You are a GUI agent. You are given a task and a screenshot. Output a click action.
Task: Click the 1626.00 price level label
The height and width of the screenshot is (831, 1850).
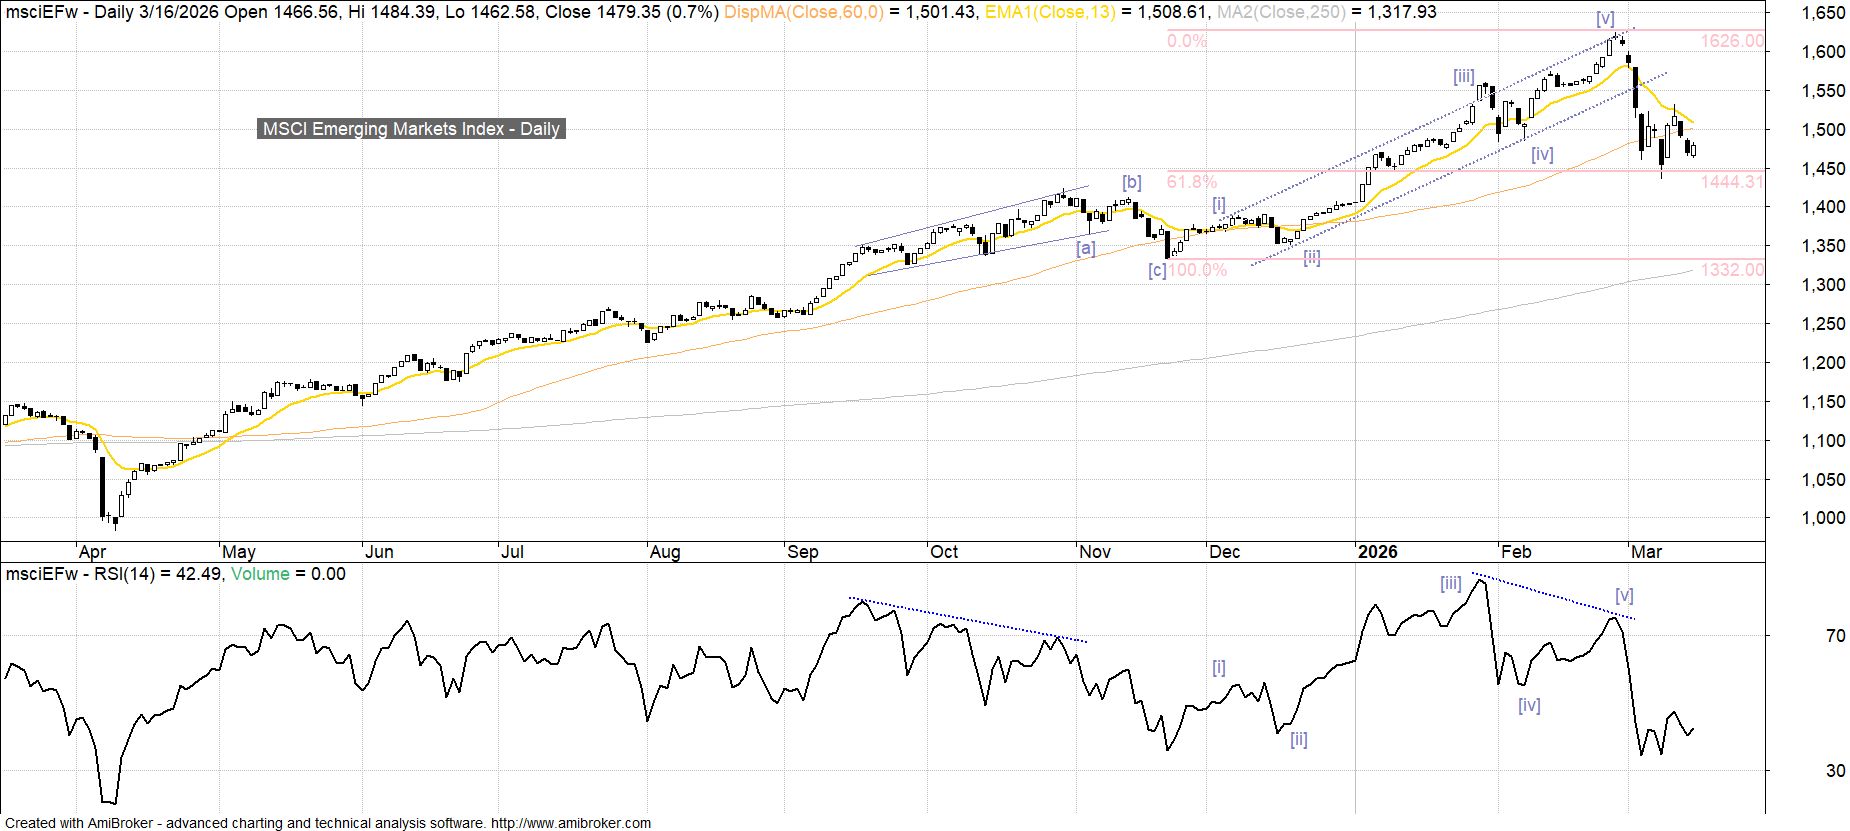1732,41
